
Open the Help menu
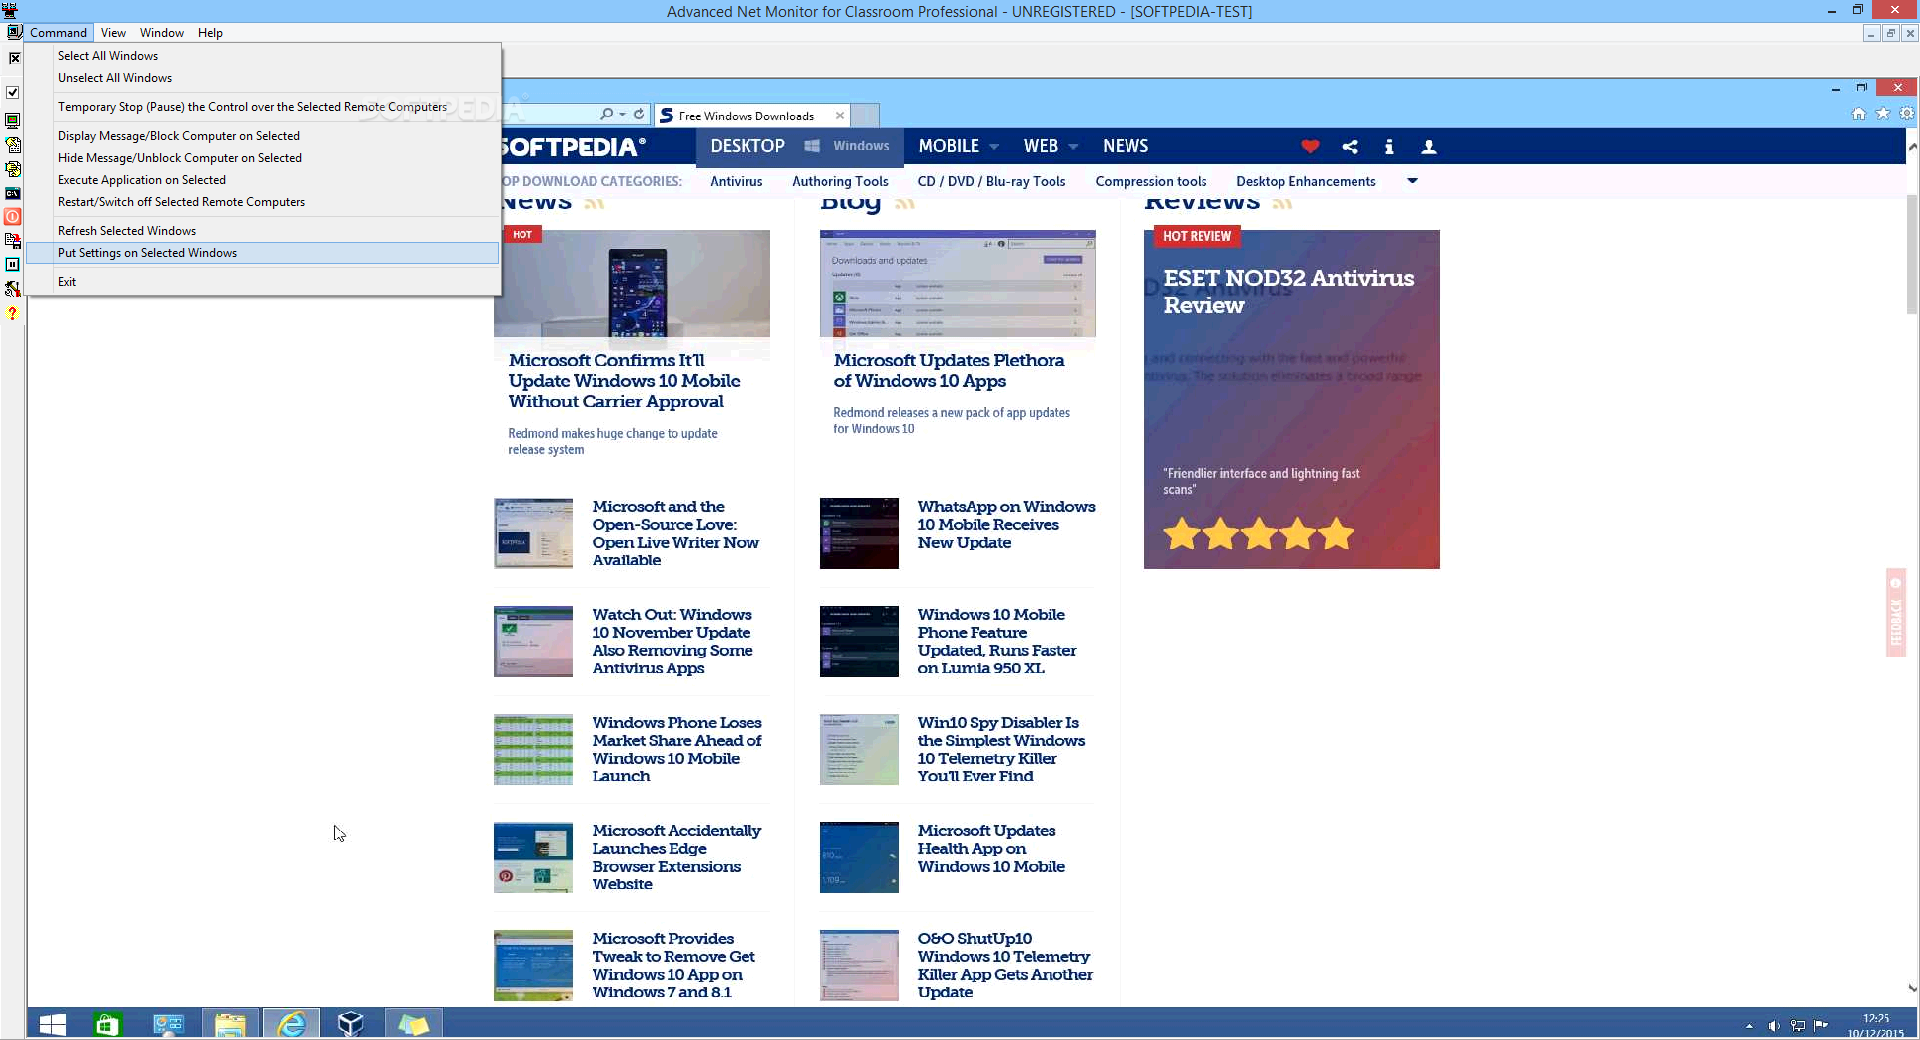[210, 33]
